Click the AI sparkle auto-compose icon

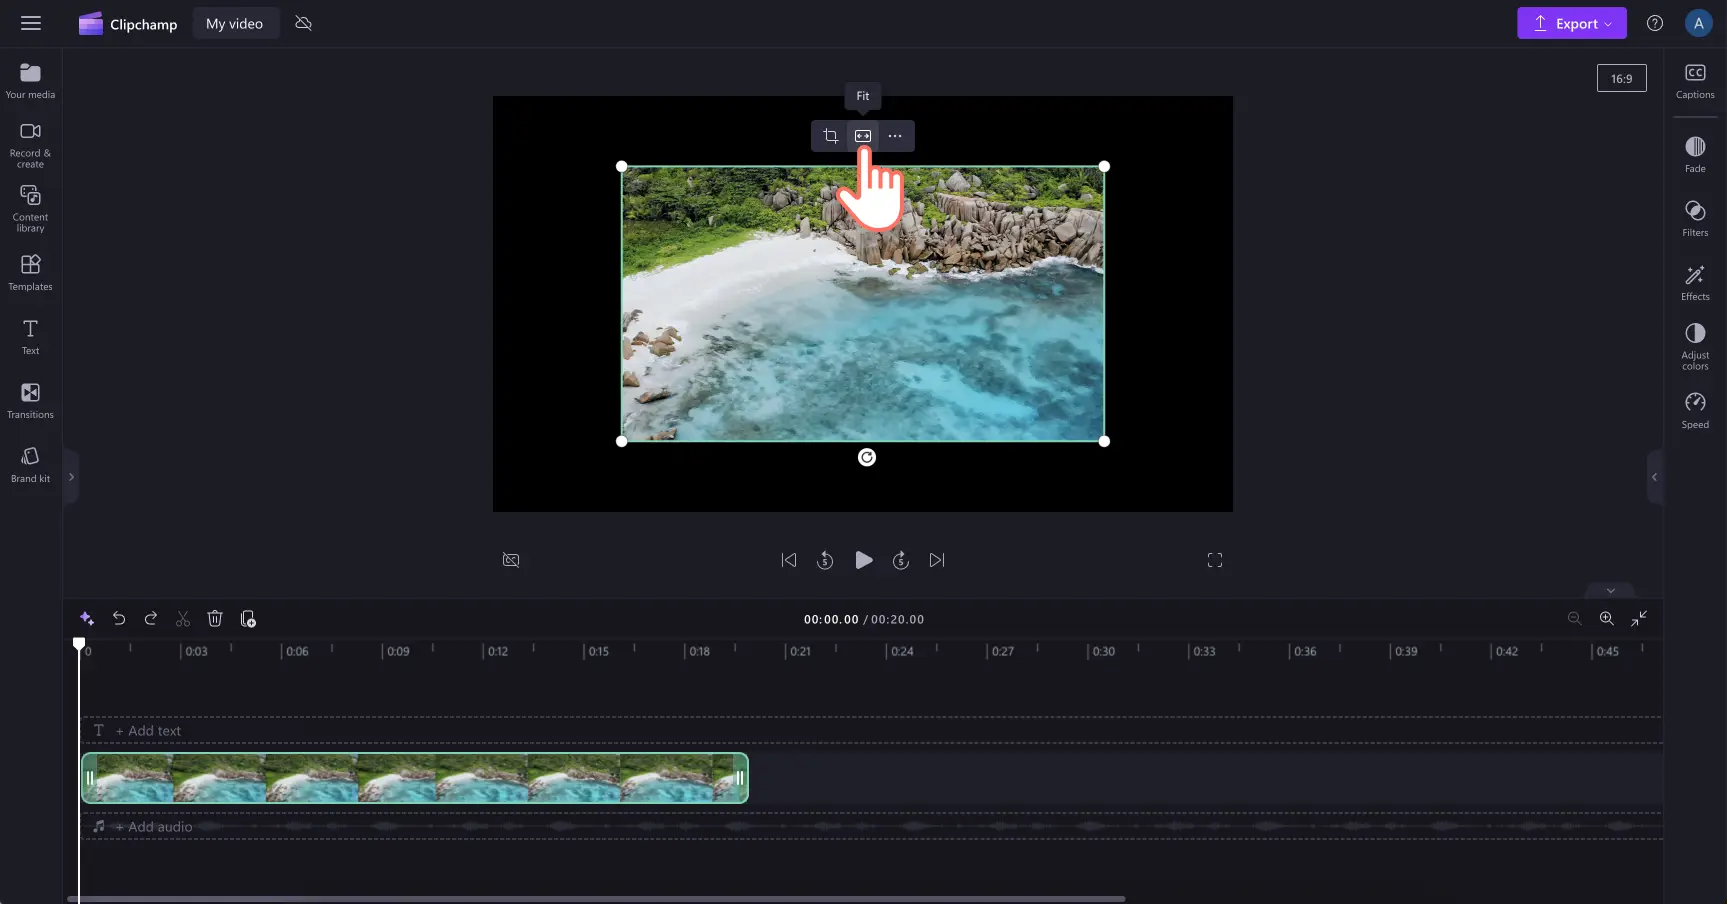(x=87, y=619)
